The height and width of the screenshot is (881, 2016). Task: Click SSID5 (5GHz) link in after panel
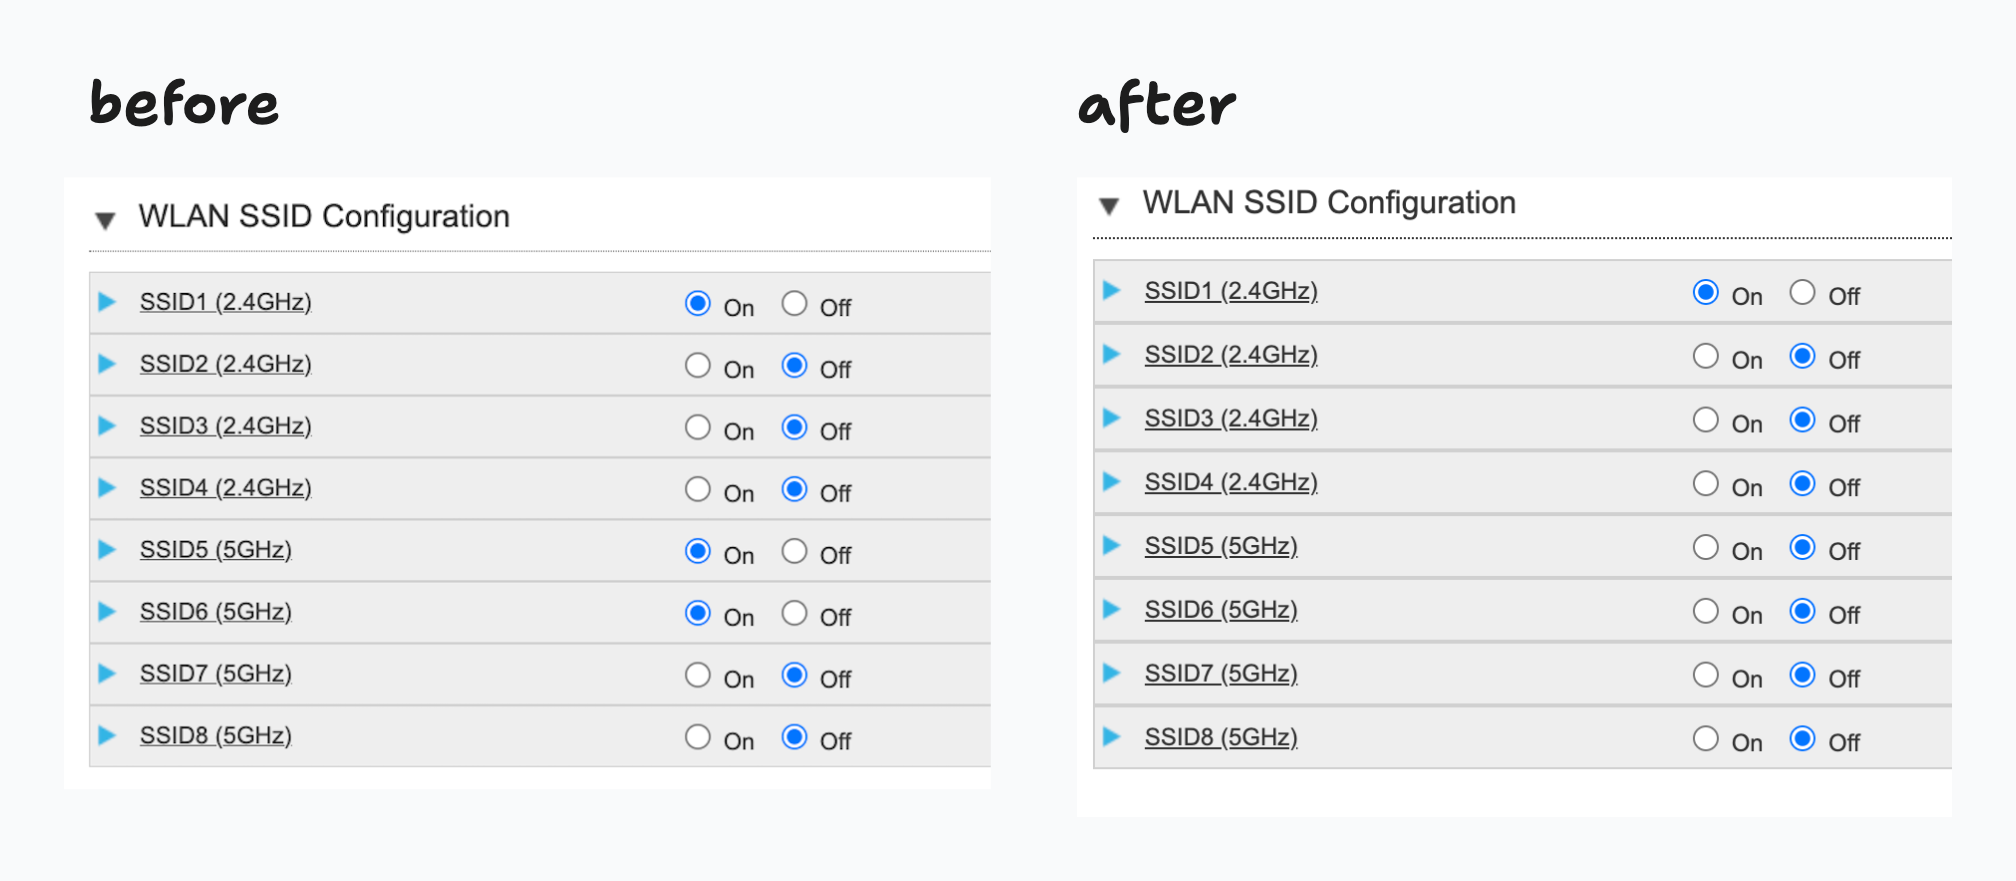[1220, 546]
